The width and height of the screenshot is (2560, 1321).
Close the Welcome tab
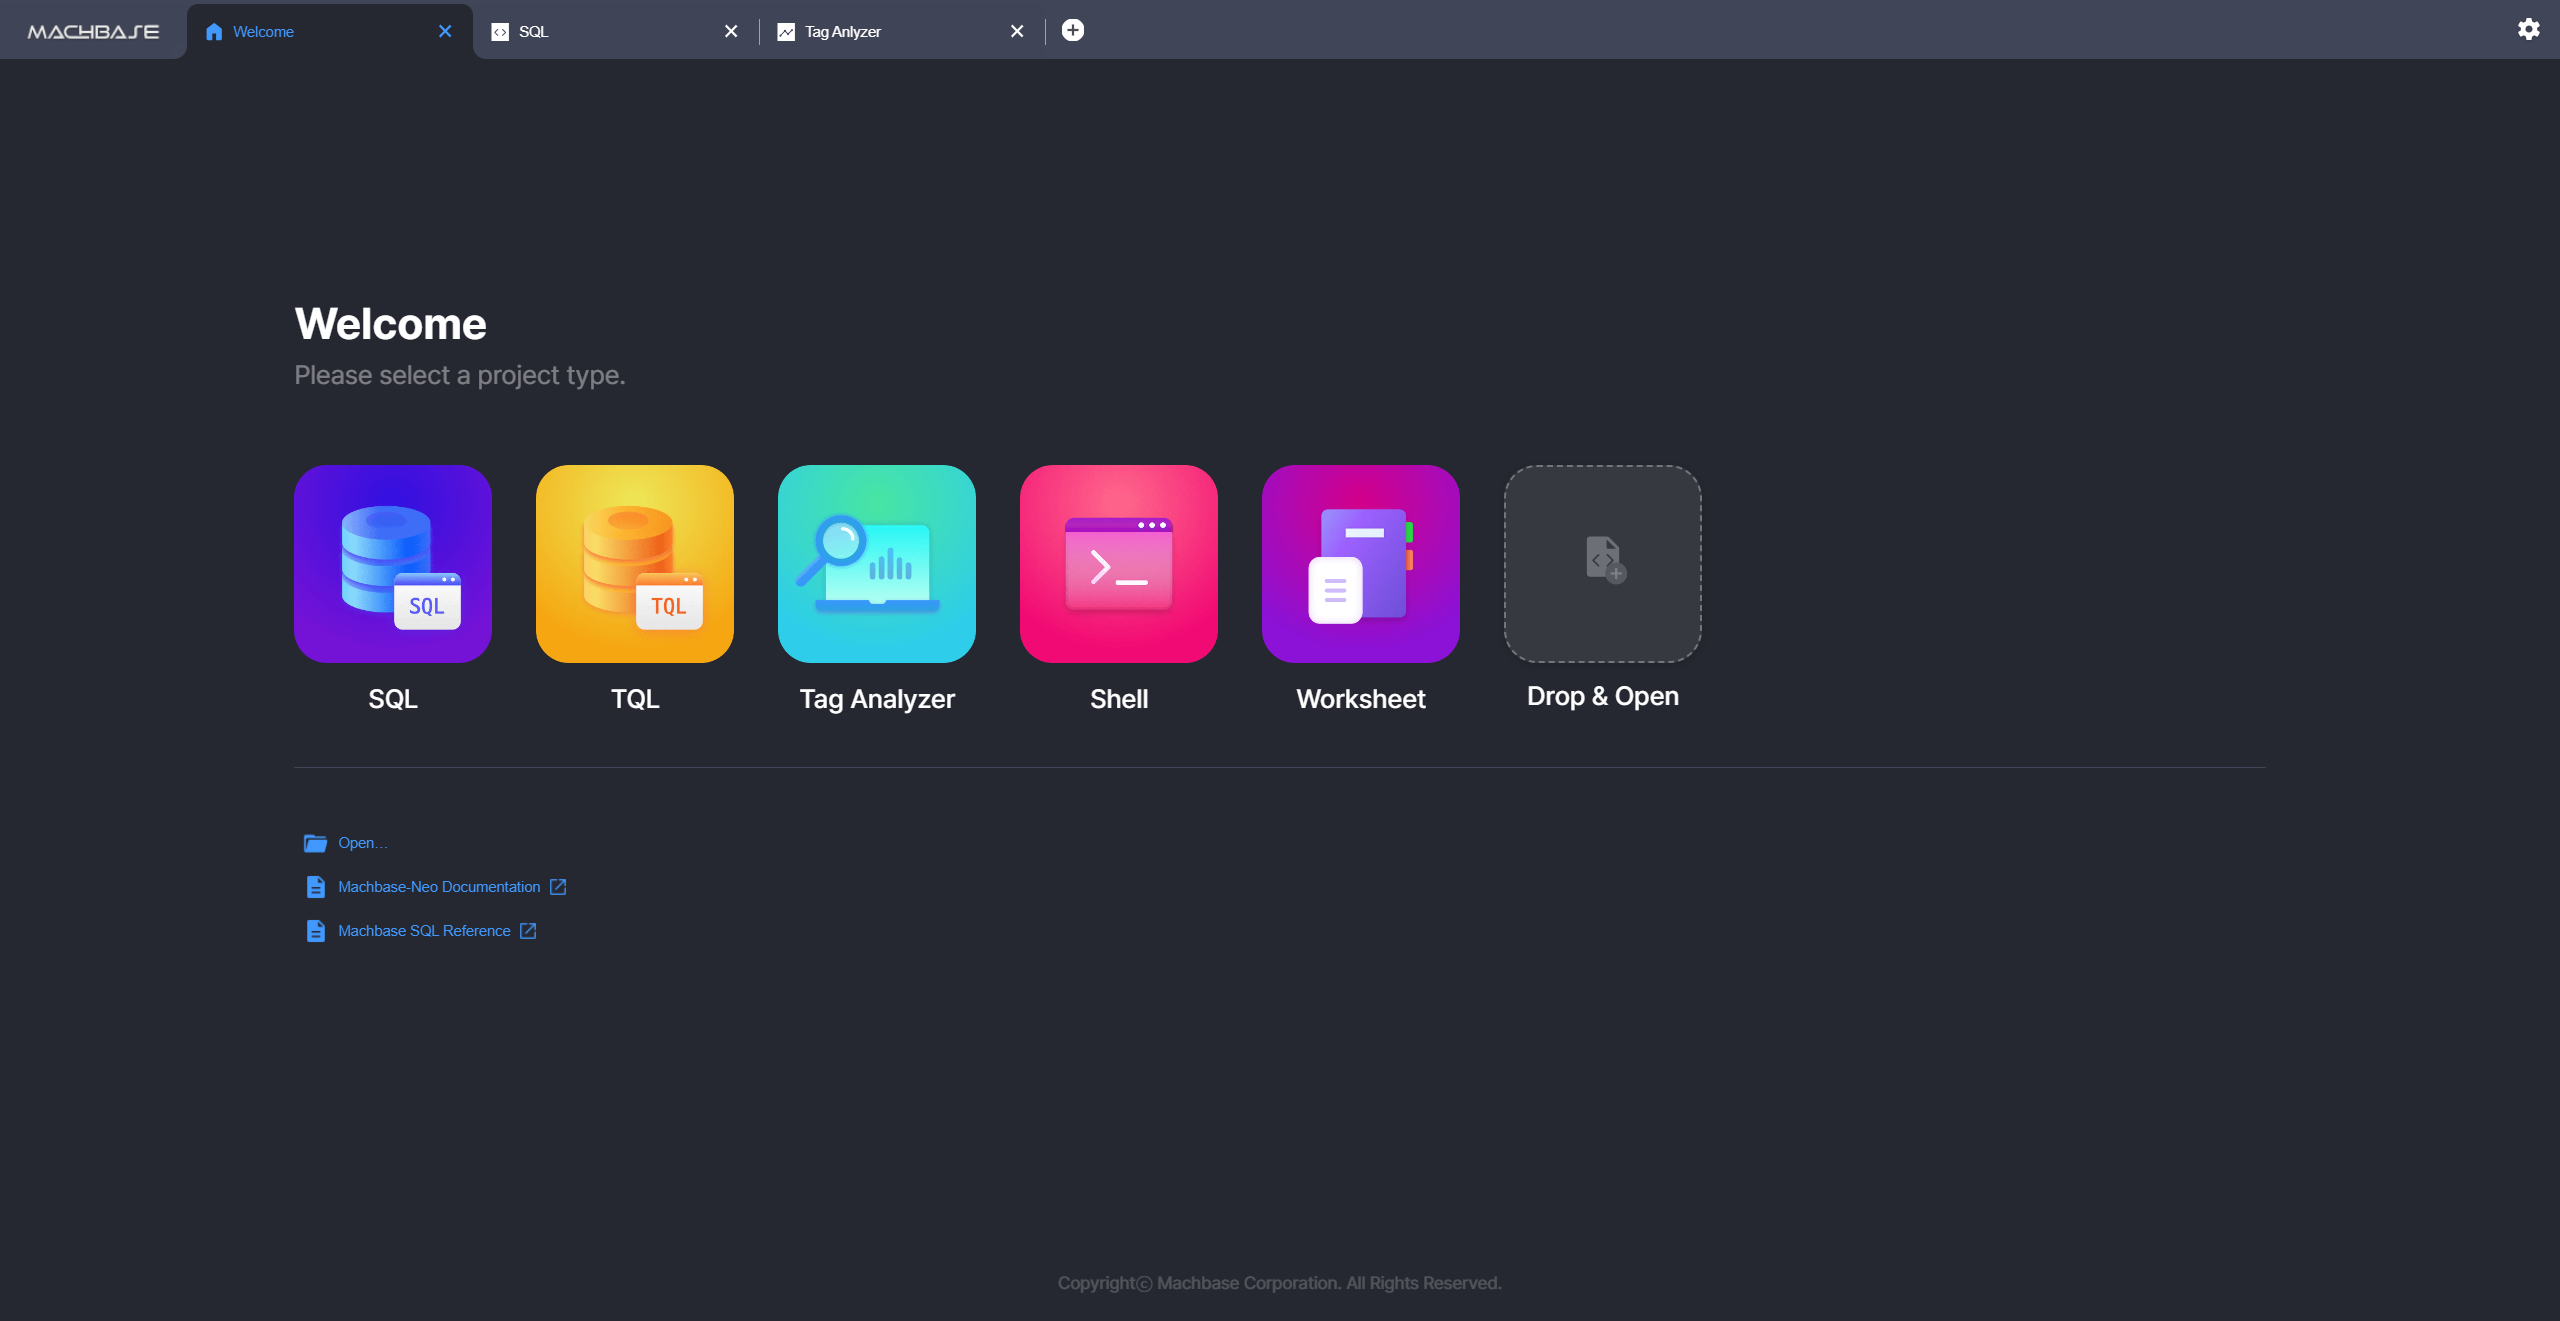point(445,31)
